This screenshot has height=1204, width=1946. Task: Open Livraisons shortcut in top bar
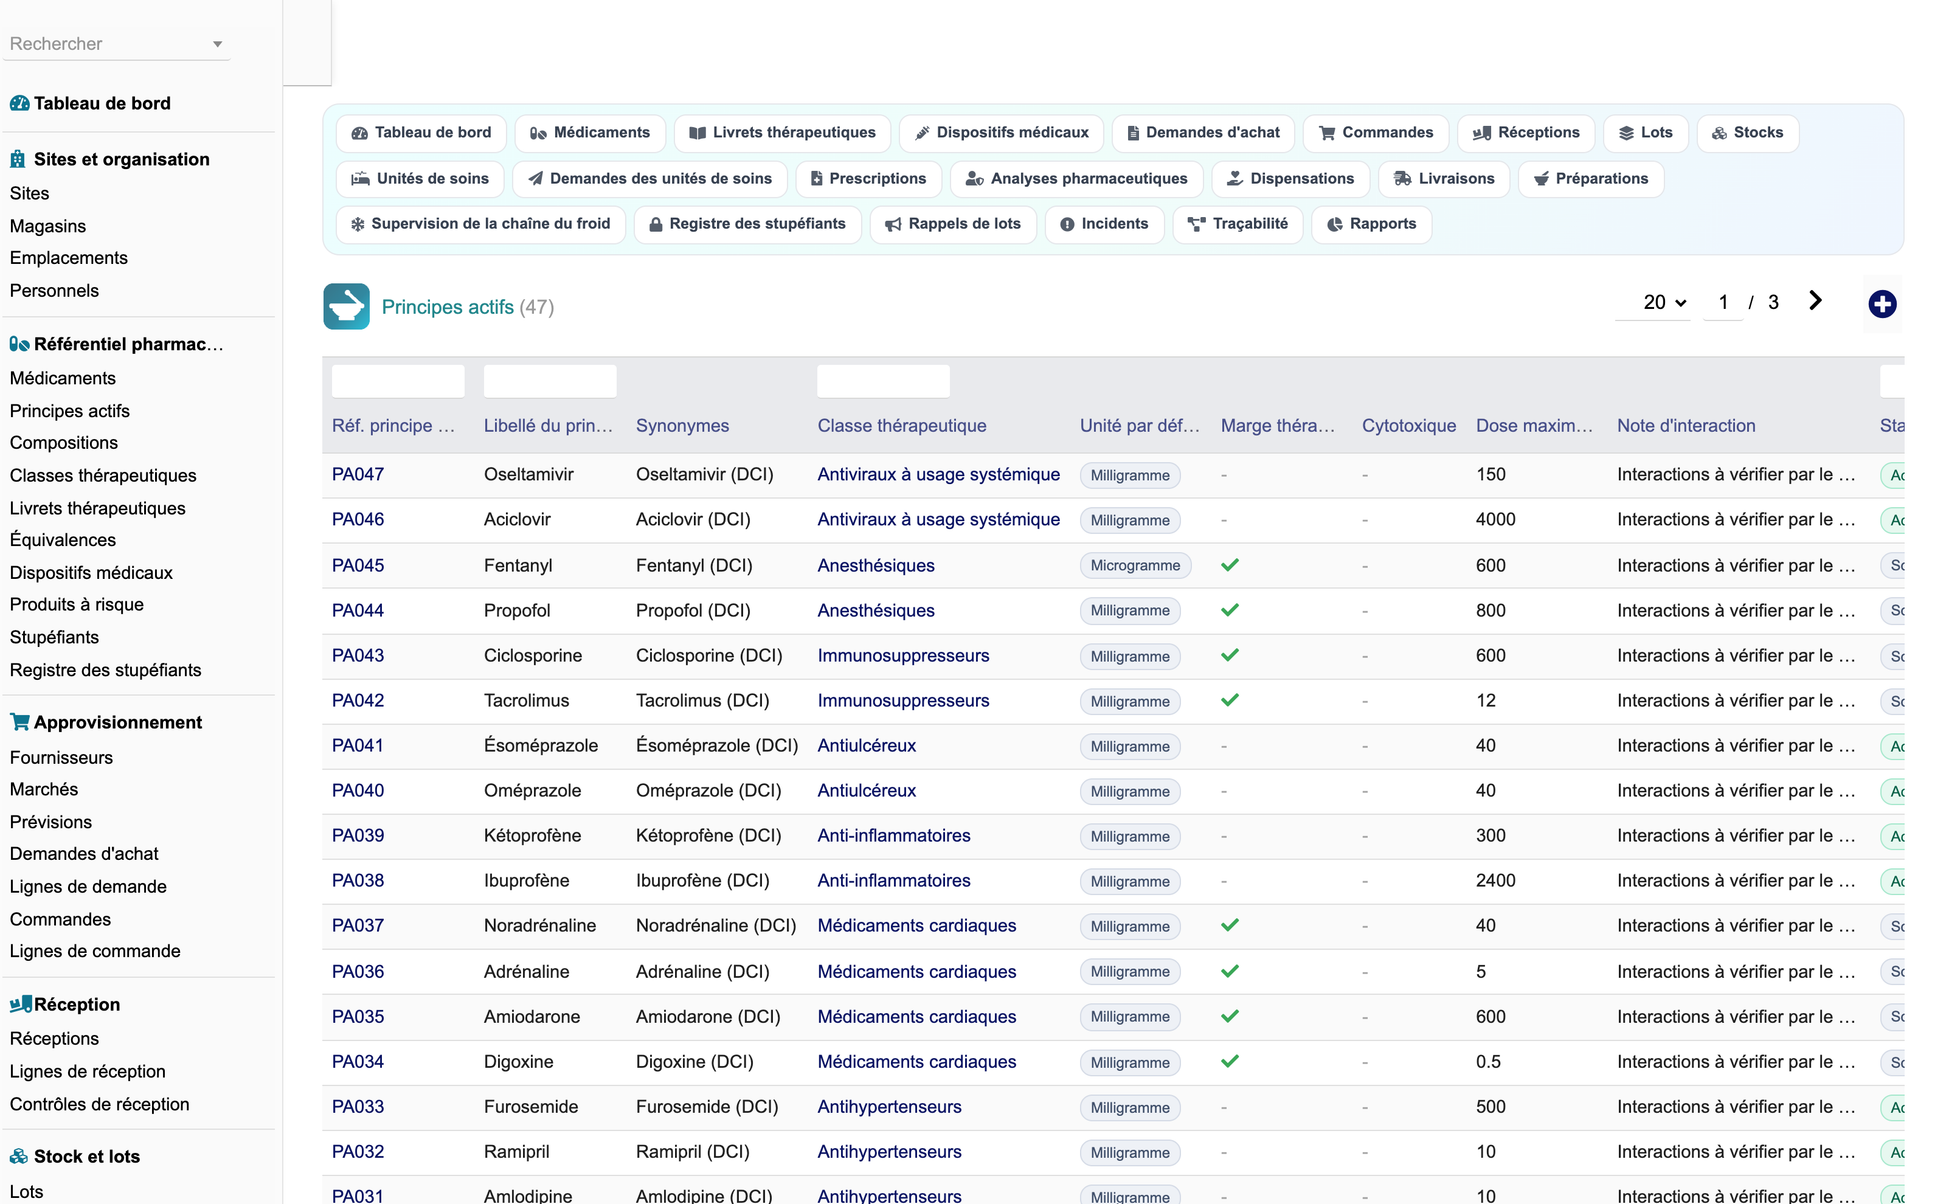point(1444,179)
